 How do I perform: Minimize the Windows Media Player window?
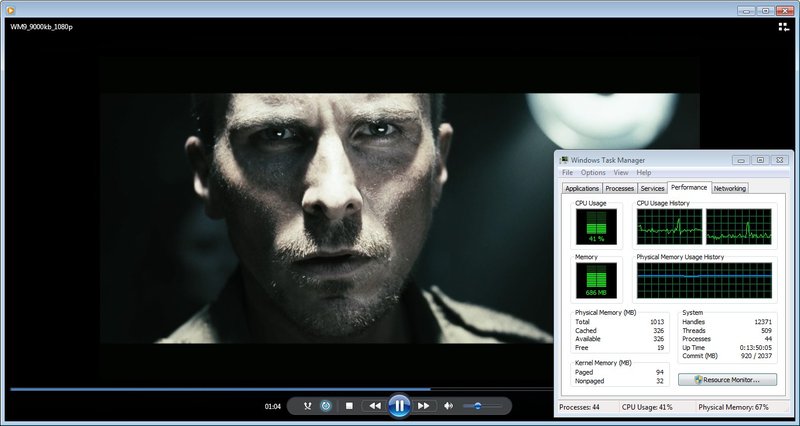[x=747, y=11]
